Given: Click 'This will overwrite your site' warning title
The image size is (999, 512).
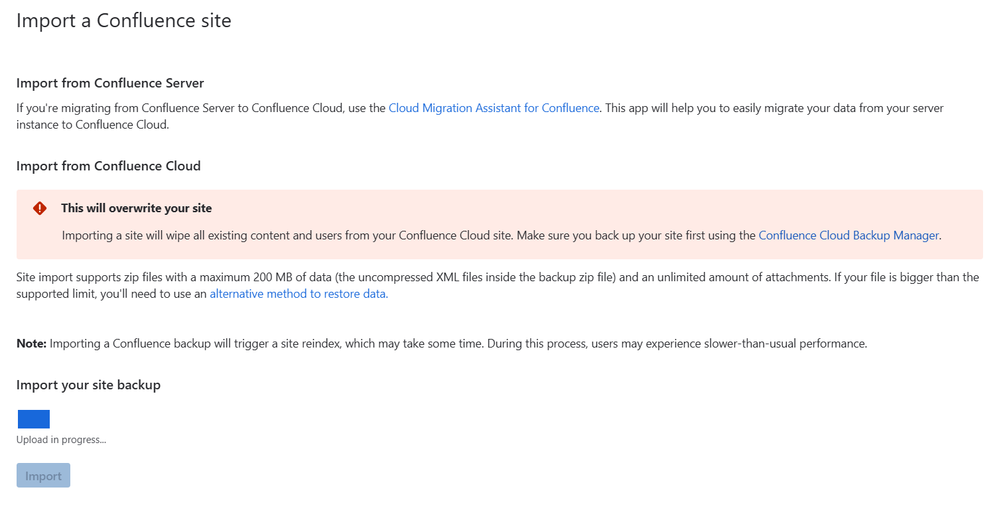Looking at the screenshot, I should [136, 208].
